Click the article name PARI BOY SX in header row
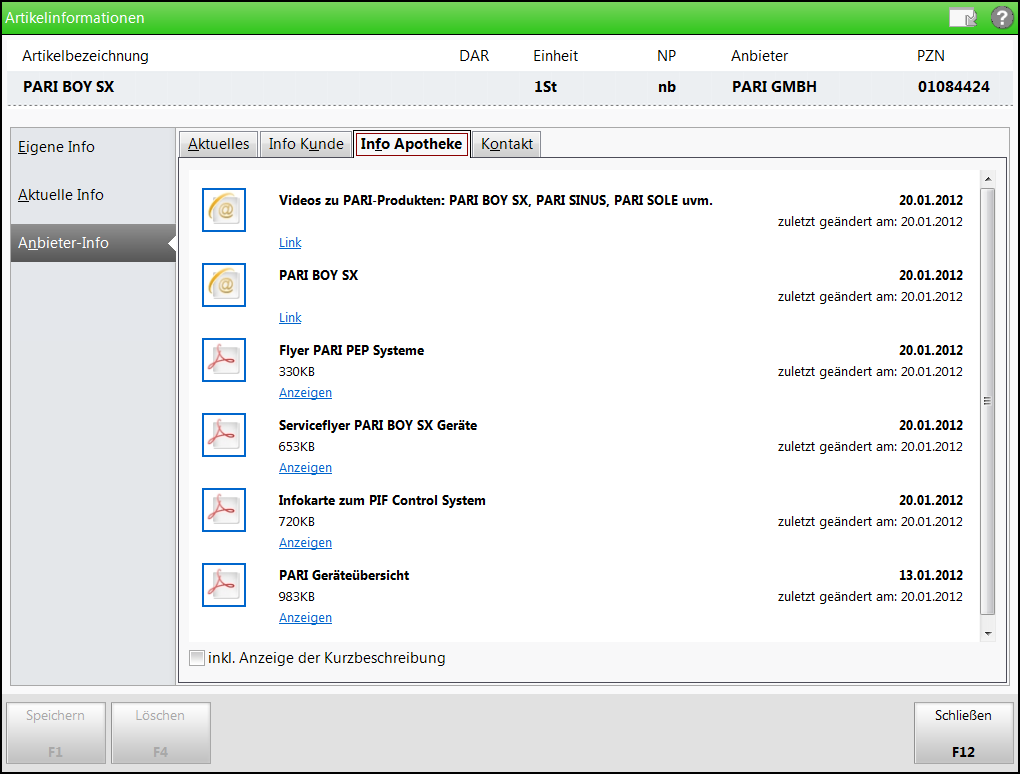Image resolution: width=1020 pixels, height=774 pixels. pyautogui.click(x=69, y=87)
